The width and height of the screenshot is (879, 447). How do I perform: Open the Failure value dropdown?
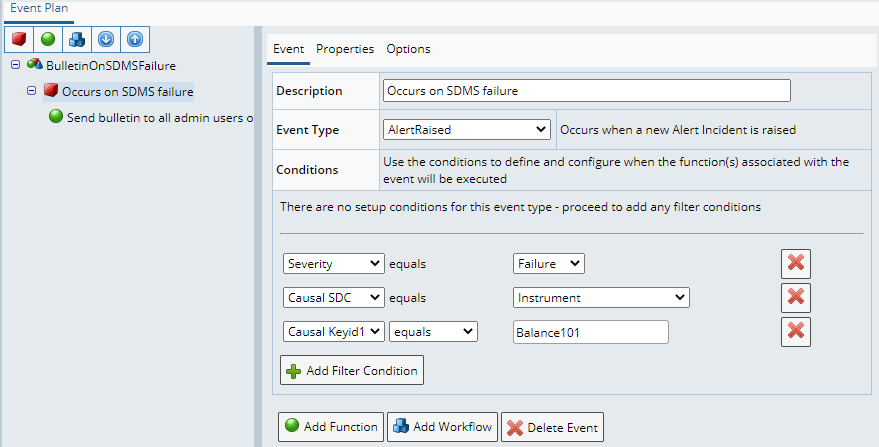549,264
